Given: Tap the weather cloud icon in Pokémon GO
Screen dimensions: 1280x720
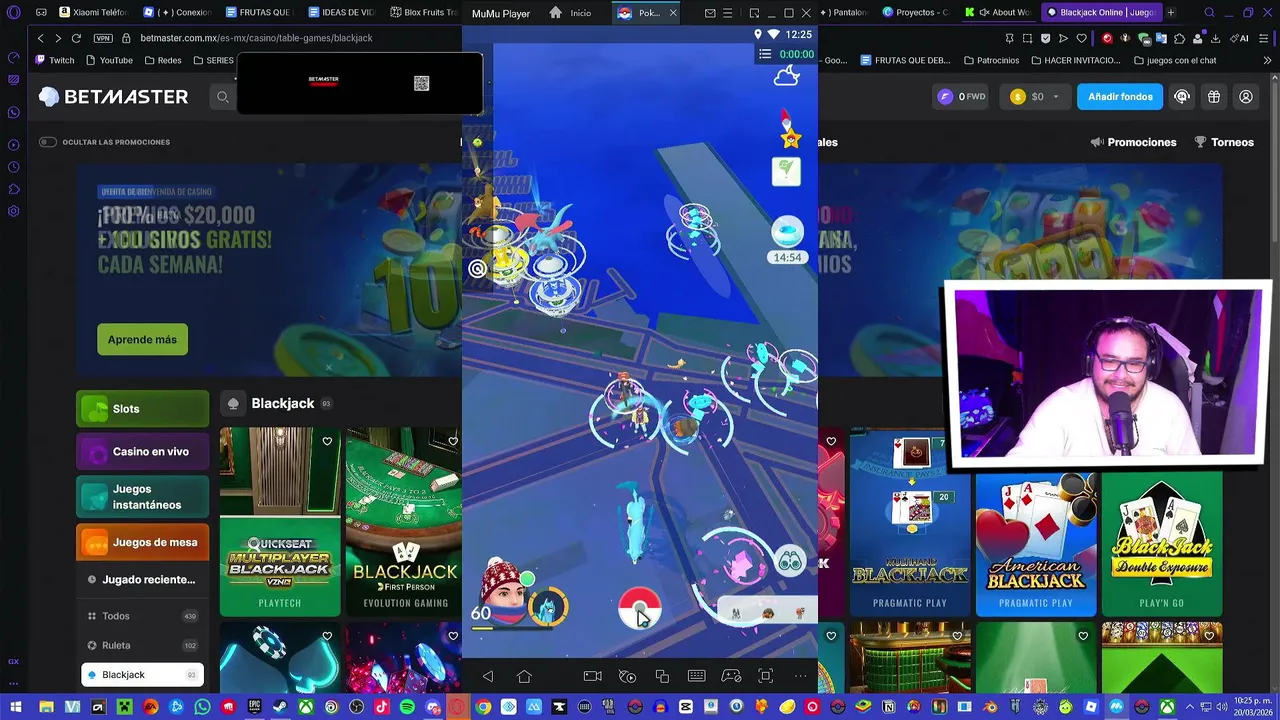Looking at the screenshot, I should click(x=787, y=76).
